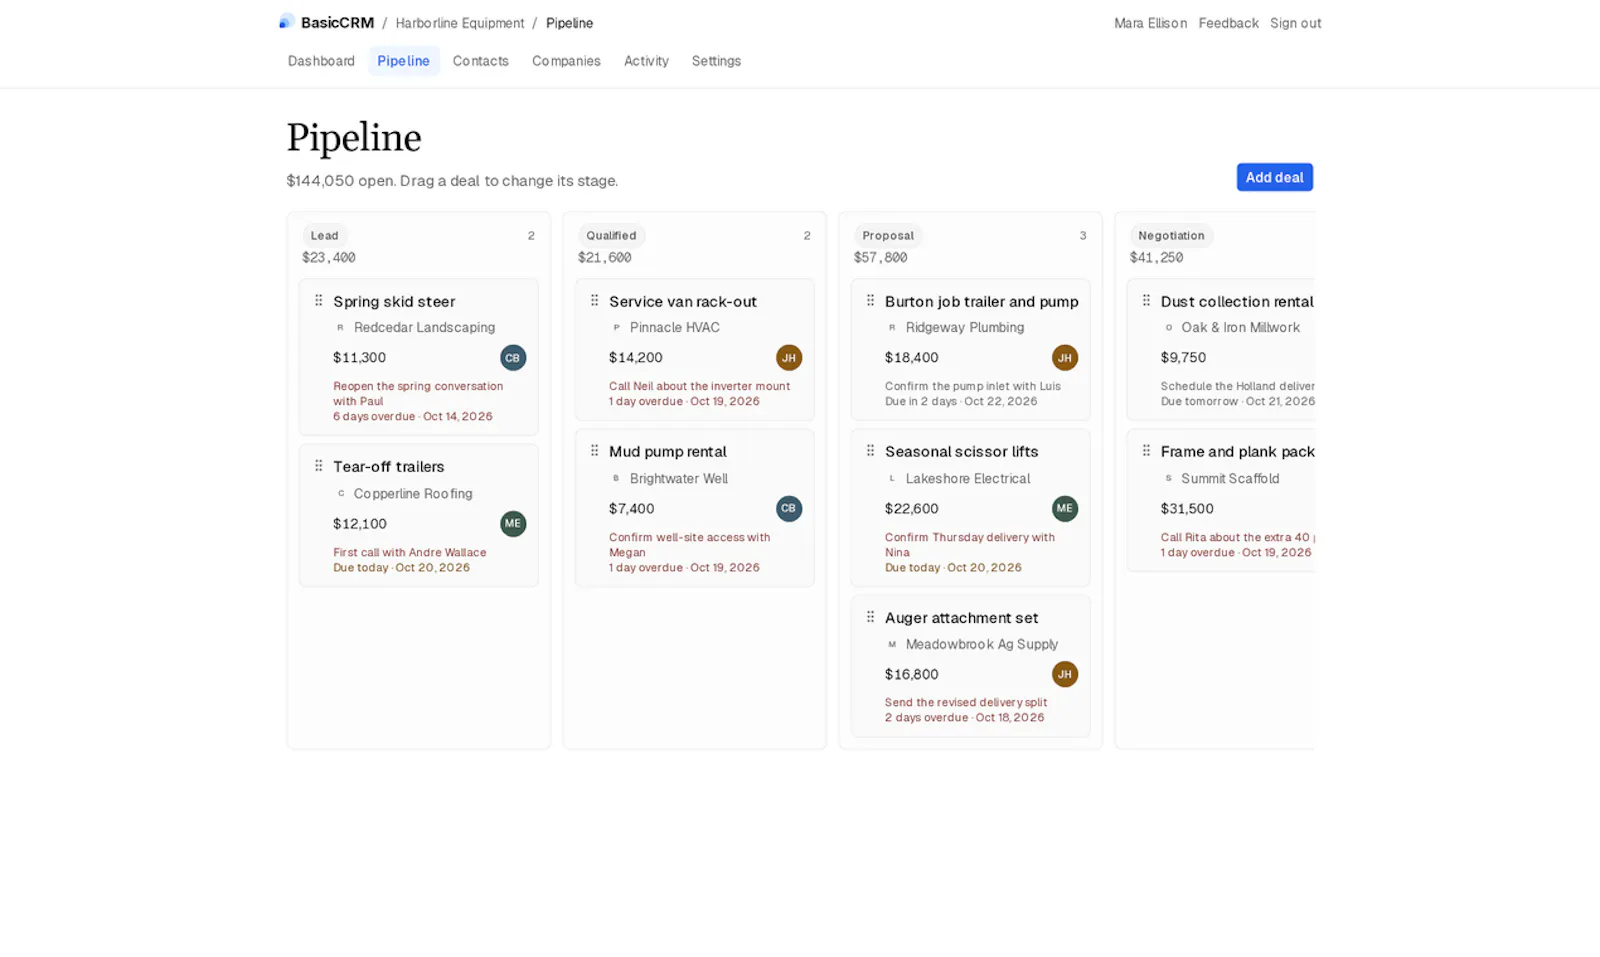Open the Spring skid steer deal

pyautogui.click(x=394, y=301)
